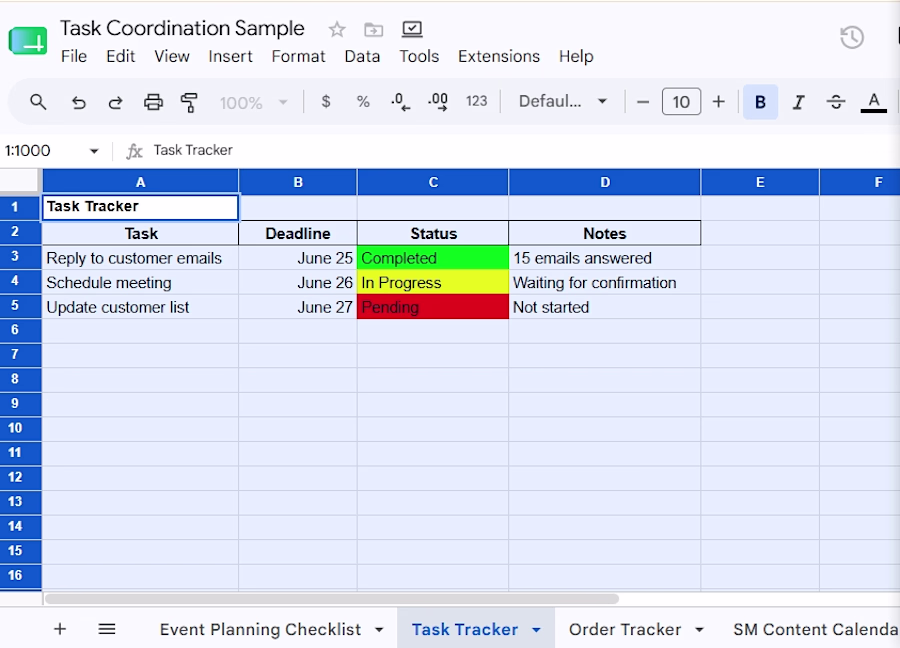This screenshot has height=648, width=900.
Task: Undo the last action
Action: pyautogui.click(x=78, y=102)
